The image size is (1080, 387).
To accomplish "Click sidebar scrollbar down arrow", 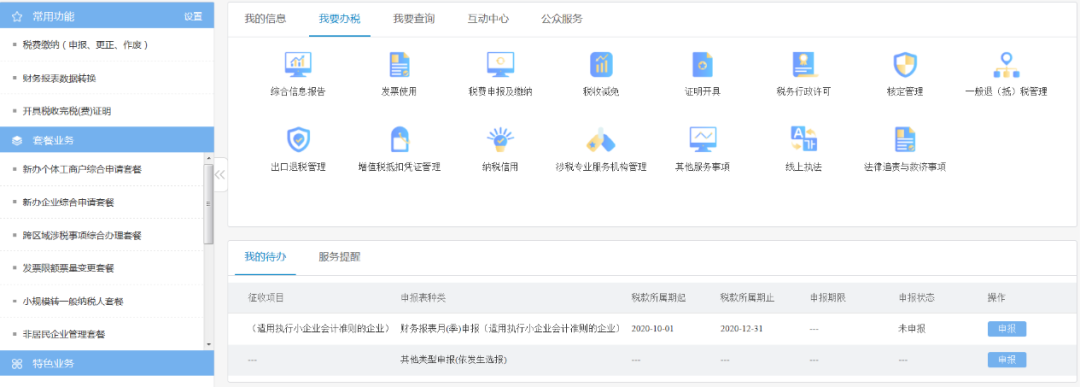I will pyautogui.click(x=209, y=344).
